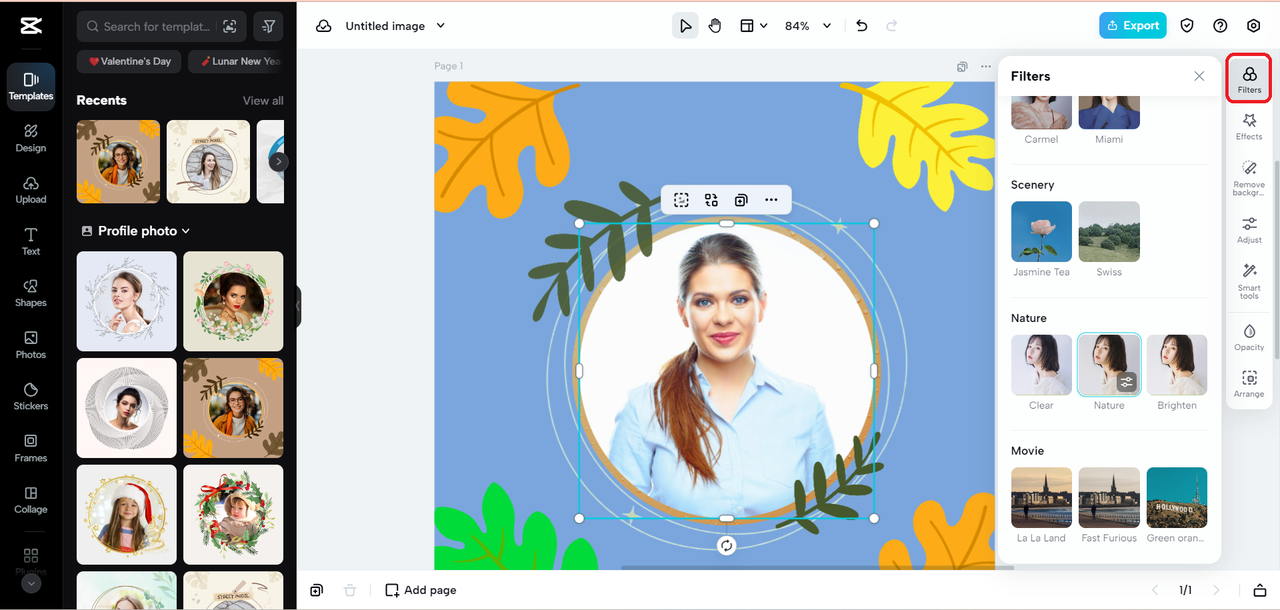Adjust the Nature filter intensity icon
Image resolution: width=1280 pixels, height=610 pixels.
click(x=1127, y=382)
